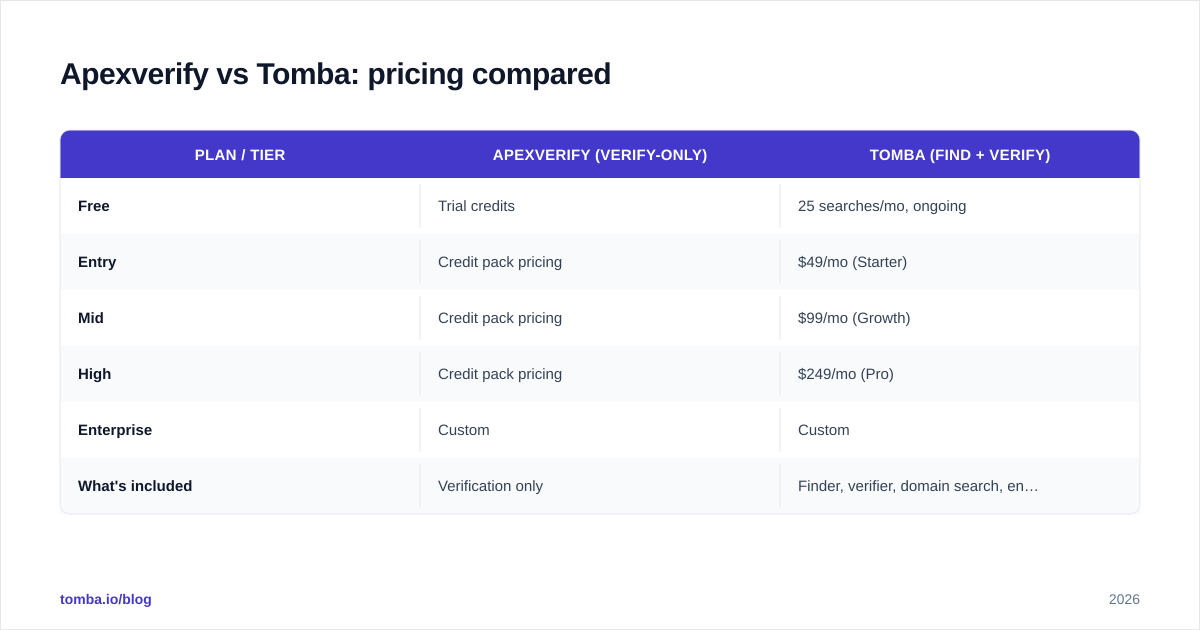Click the '2026' year in the footer

pyautogui.click(x=1124, y=599)
